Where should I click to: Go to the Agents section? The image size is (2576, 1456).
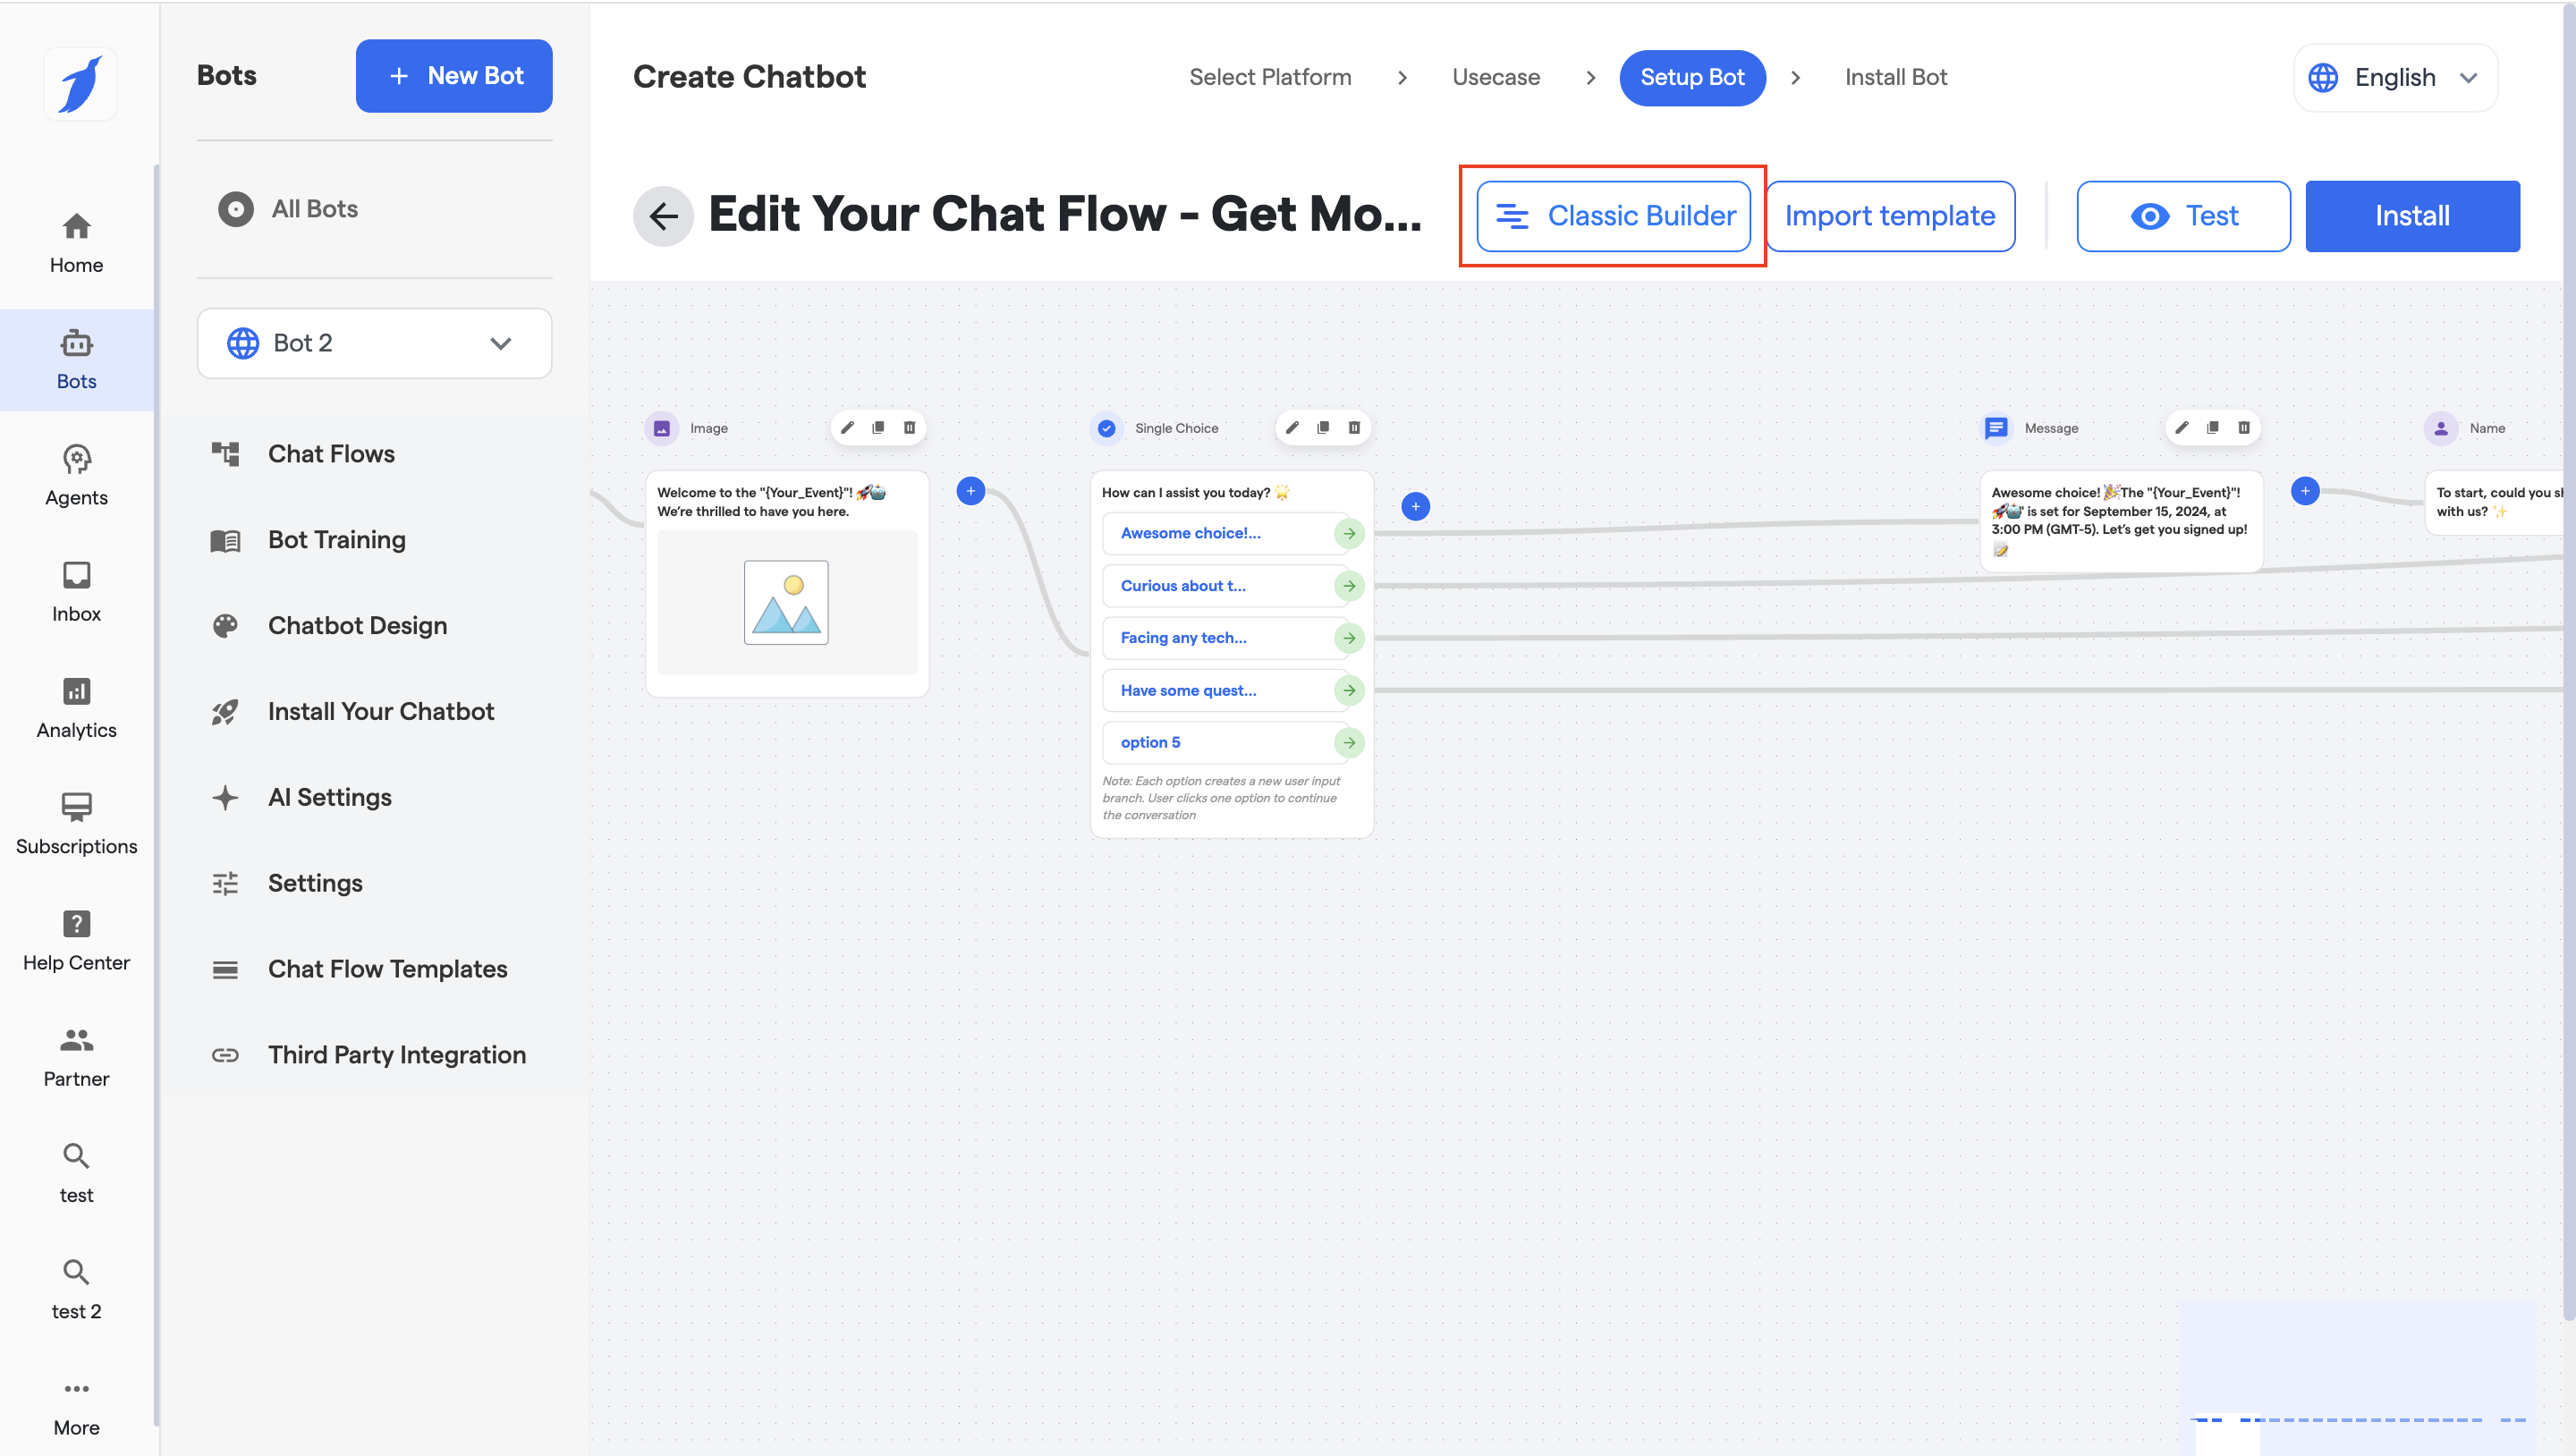[x=76, y=475]
